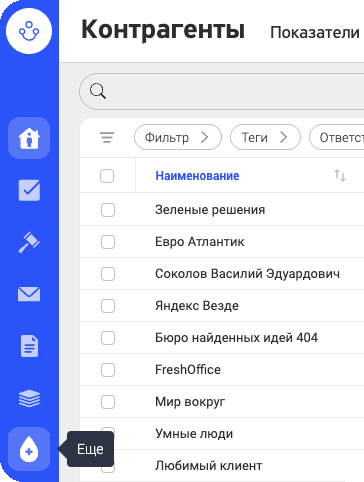Check the box for Бюро найденных идей 404

(x=108, y=338)
